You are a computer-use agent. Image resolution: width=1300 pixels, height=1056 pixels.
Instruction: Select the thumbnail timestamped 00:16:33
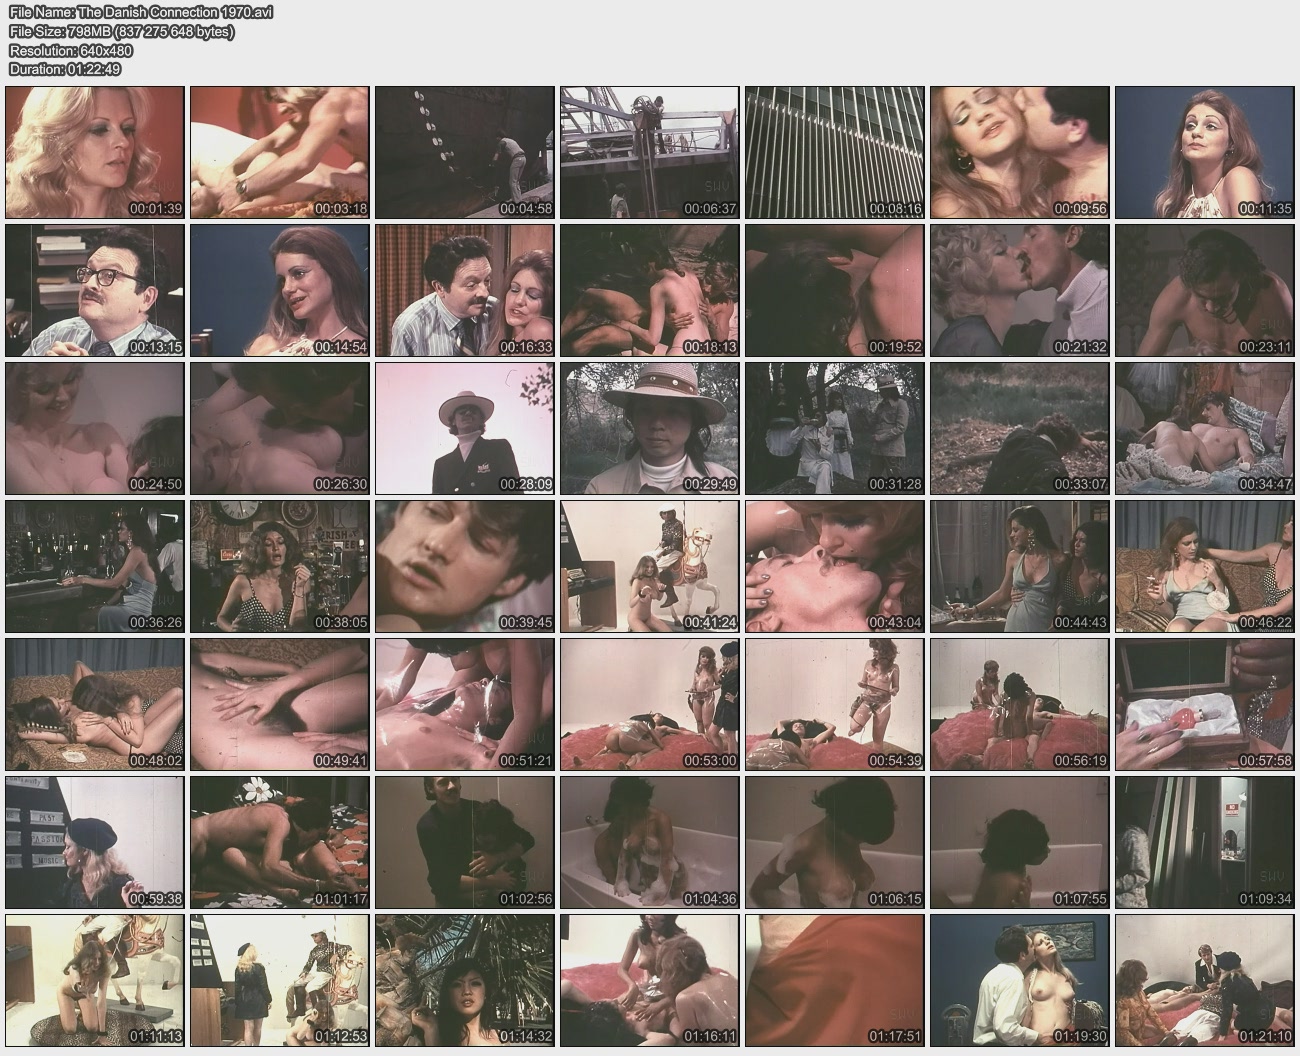coord(464,290)
